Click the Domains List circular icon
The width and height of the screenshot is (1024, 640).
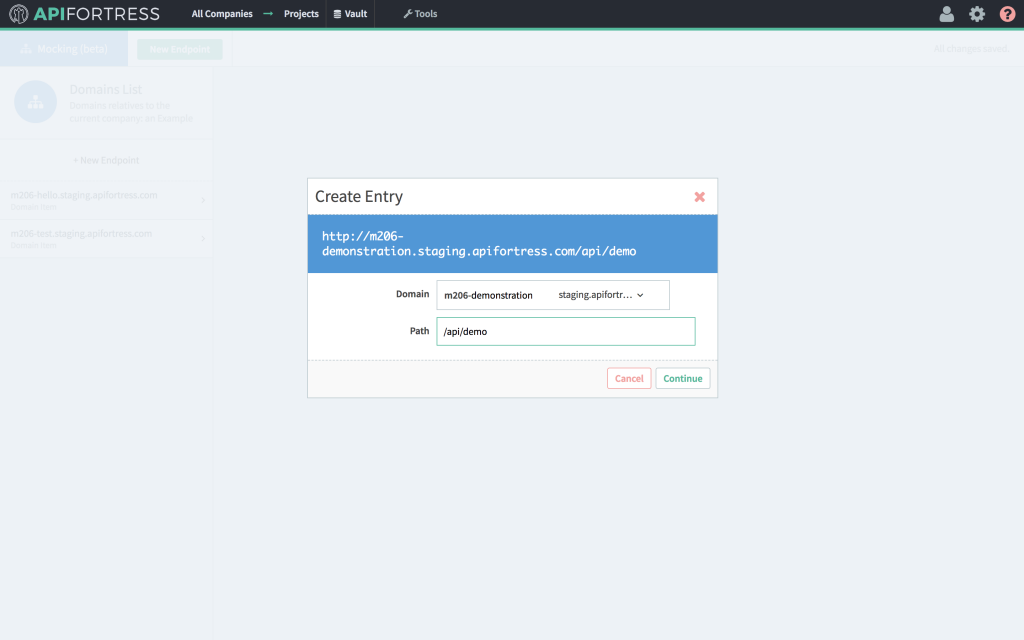35,101
